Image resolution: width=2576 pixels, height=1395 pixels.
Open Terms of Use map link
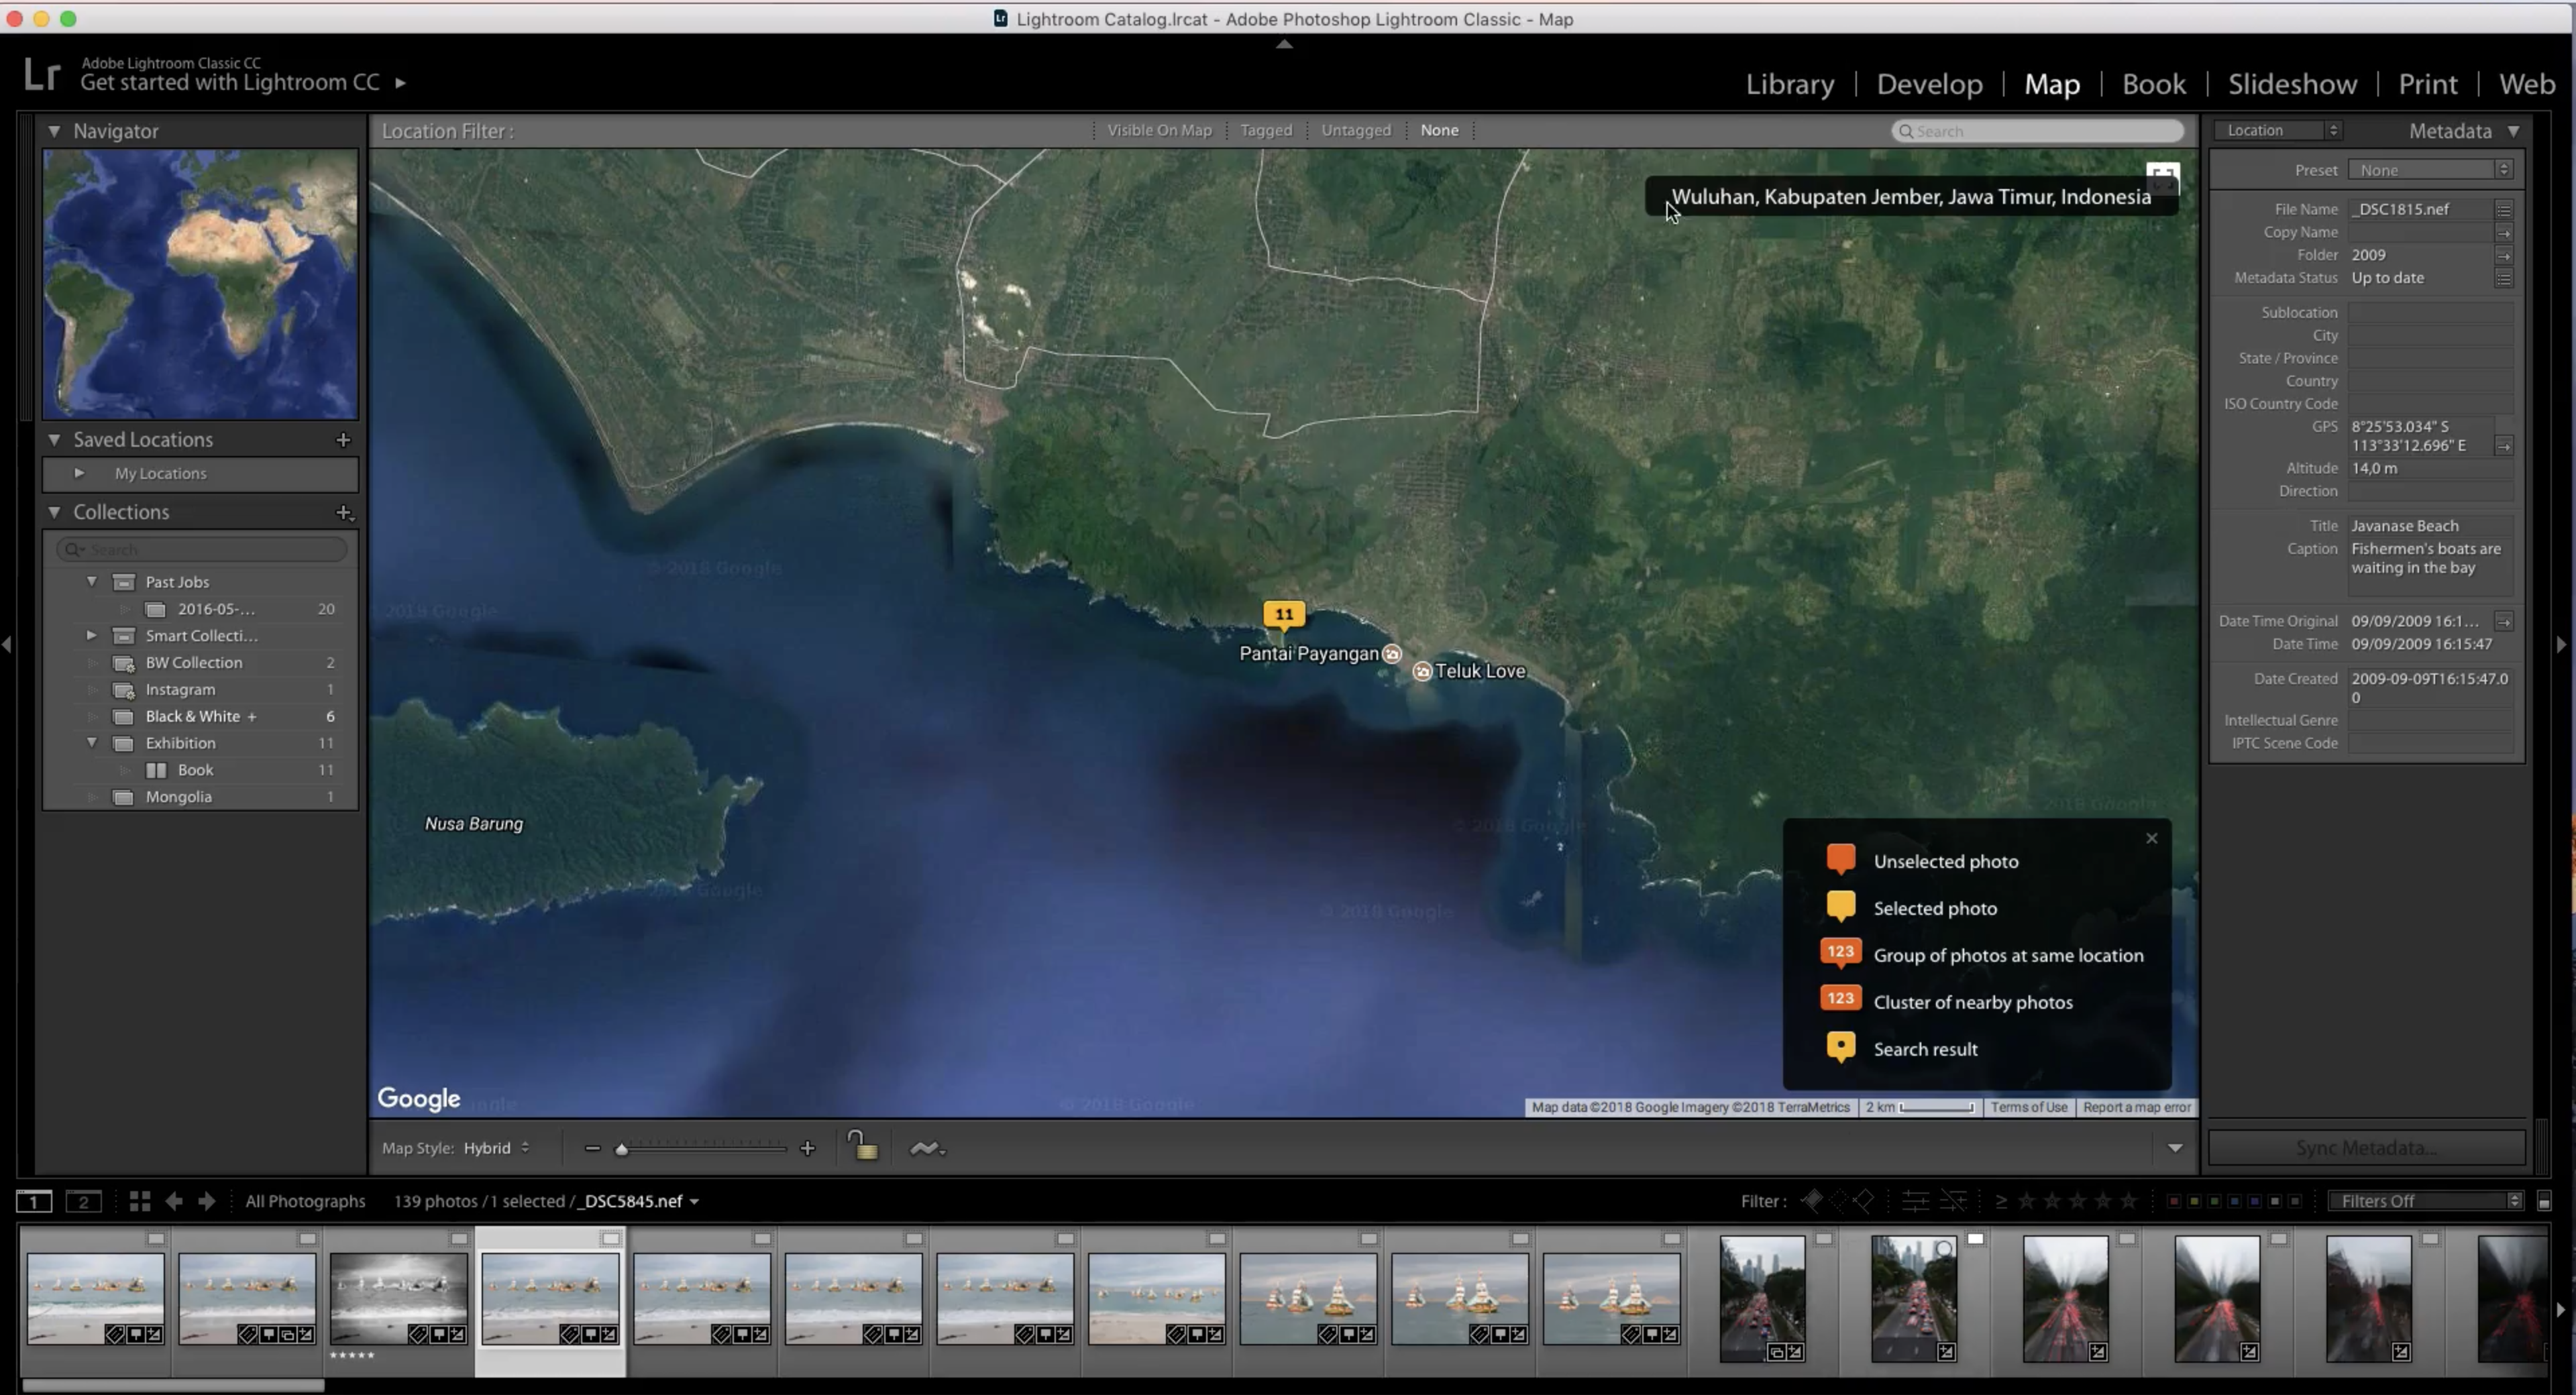(x=2028, y=1107)
